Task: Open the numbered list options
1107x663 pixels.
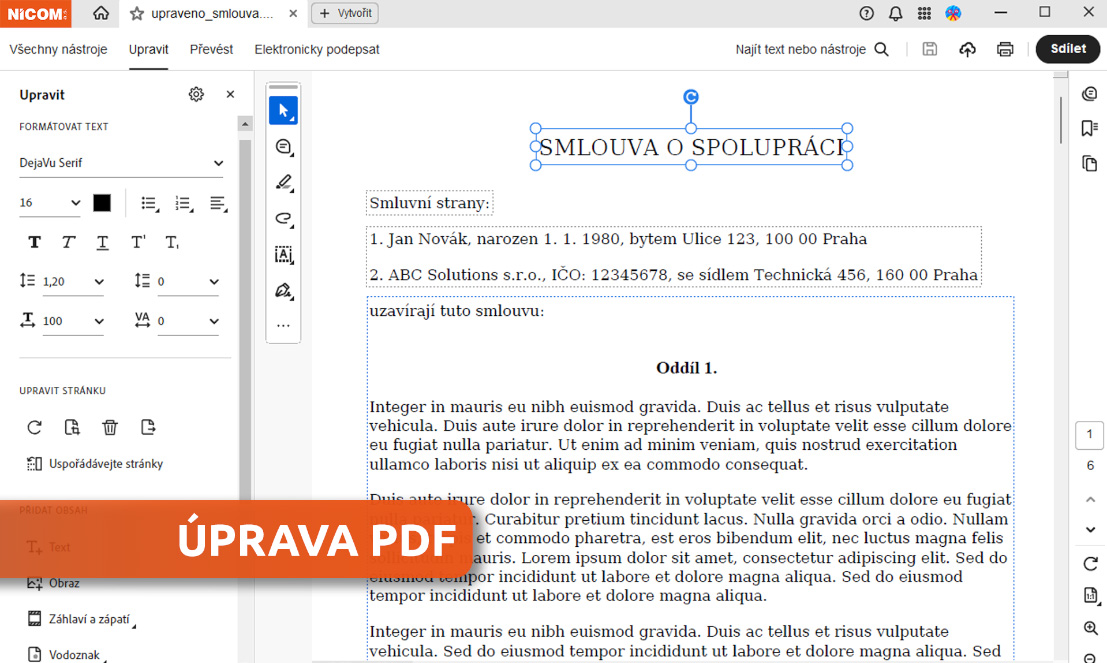Action: tap(184, 203)
